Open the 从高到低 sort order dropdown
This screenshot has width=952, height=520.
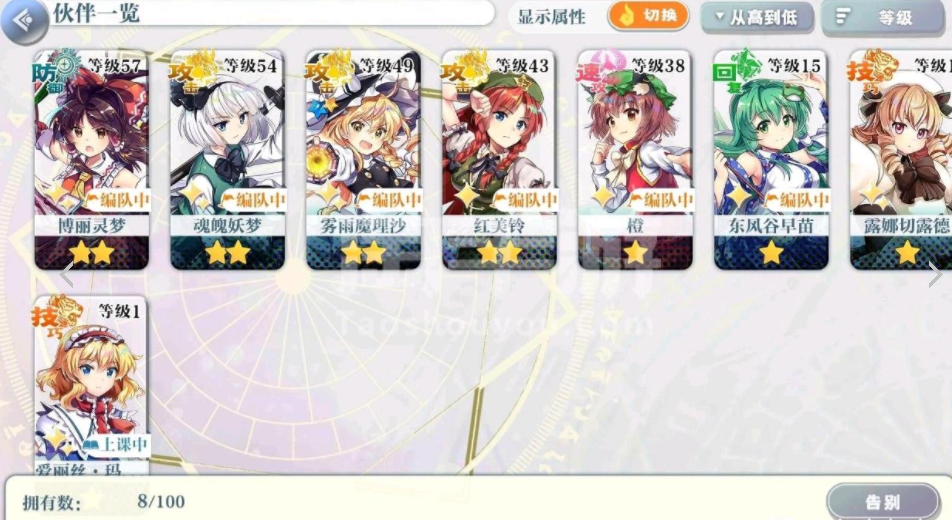[x=757, y=18]
